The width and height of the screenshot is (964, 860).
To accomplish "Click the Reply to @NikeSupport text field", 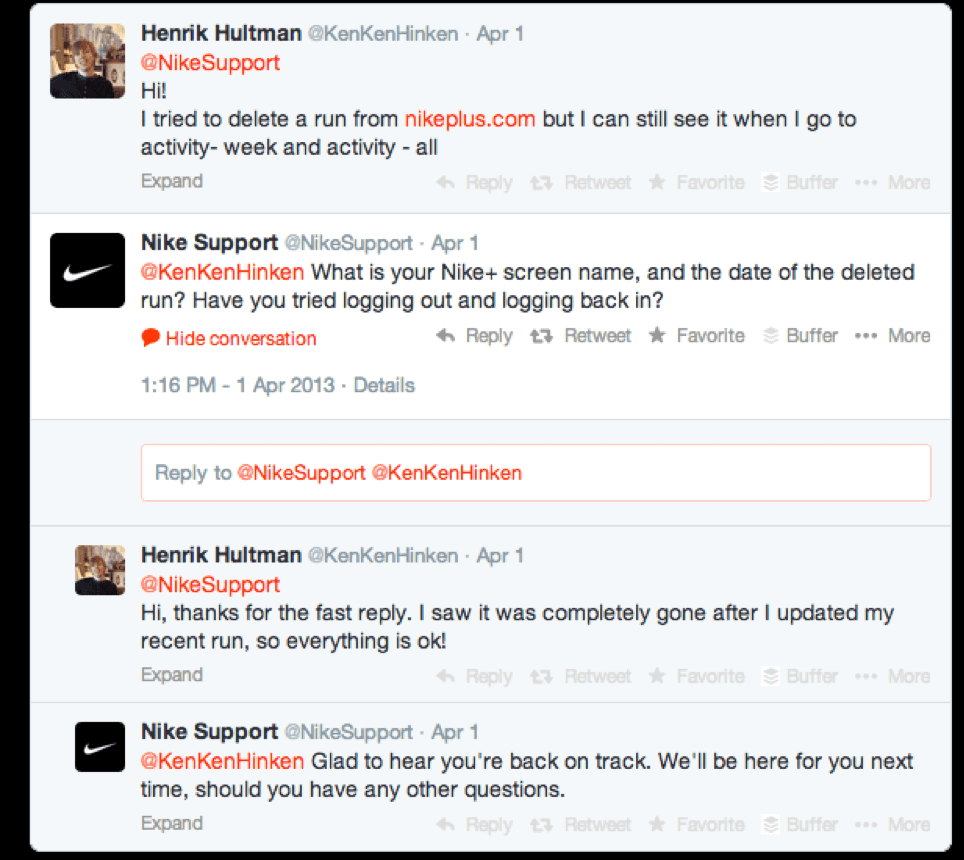I will click(535, 473).
